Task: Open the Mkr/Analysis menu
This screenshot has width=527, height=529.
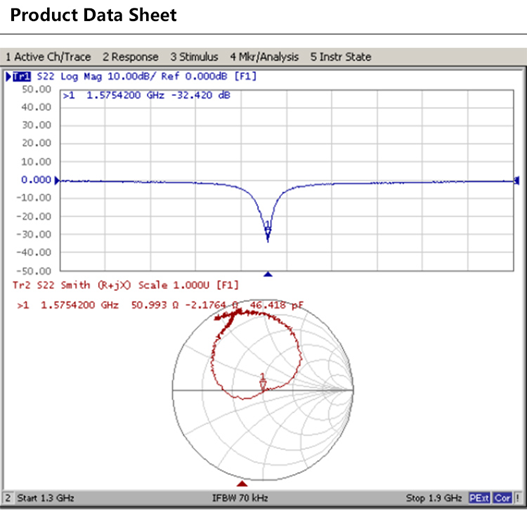Action: 264,57
